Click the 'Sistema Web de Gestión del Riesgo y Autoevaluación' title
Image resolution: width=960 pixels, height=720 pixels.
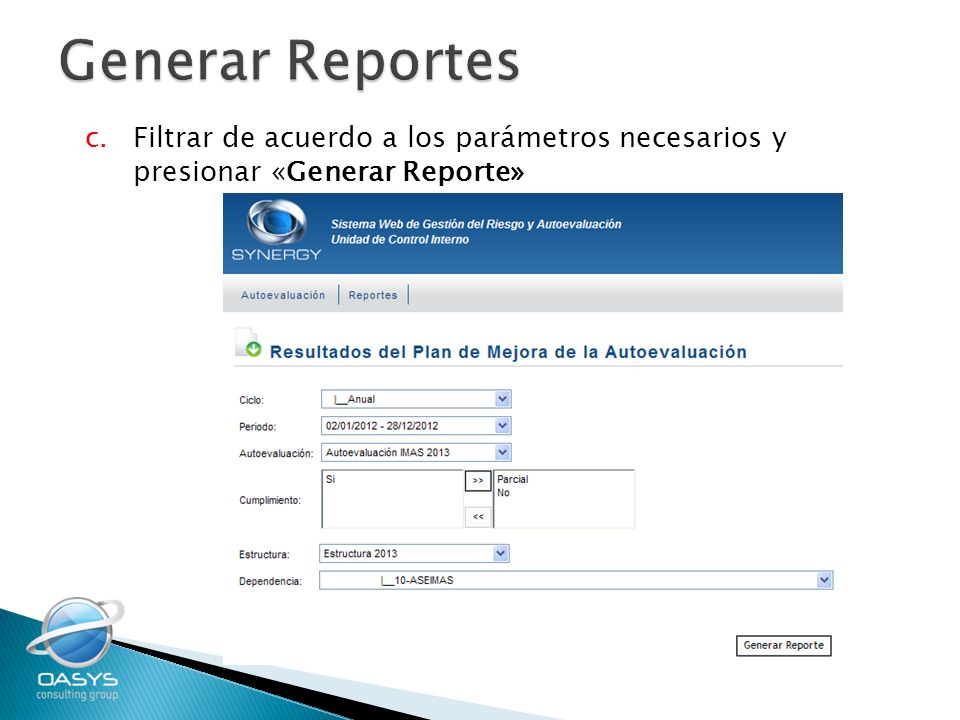coord(476,224)
